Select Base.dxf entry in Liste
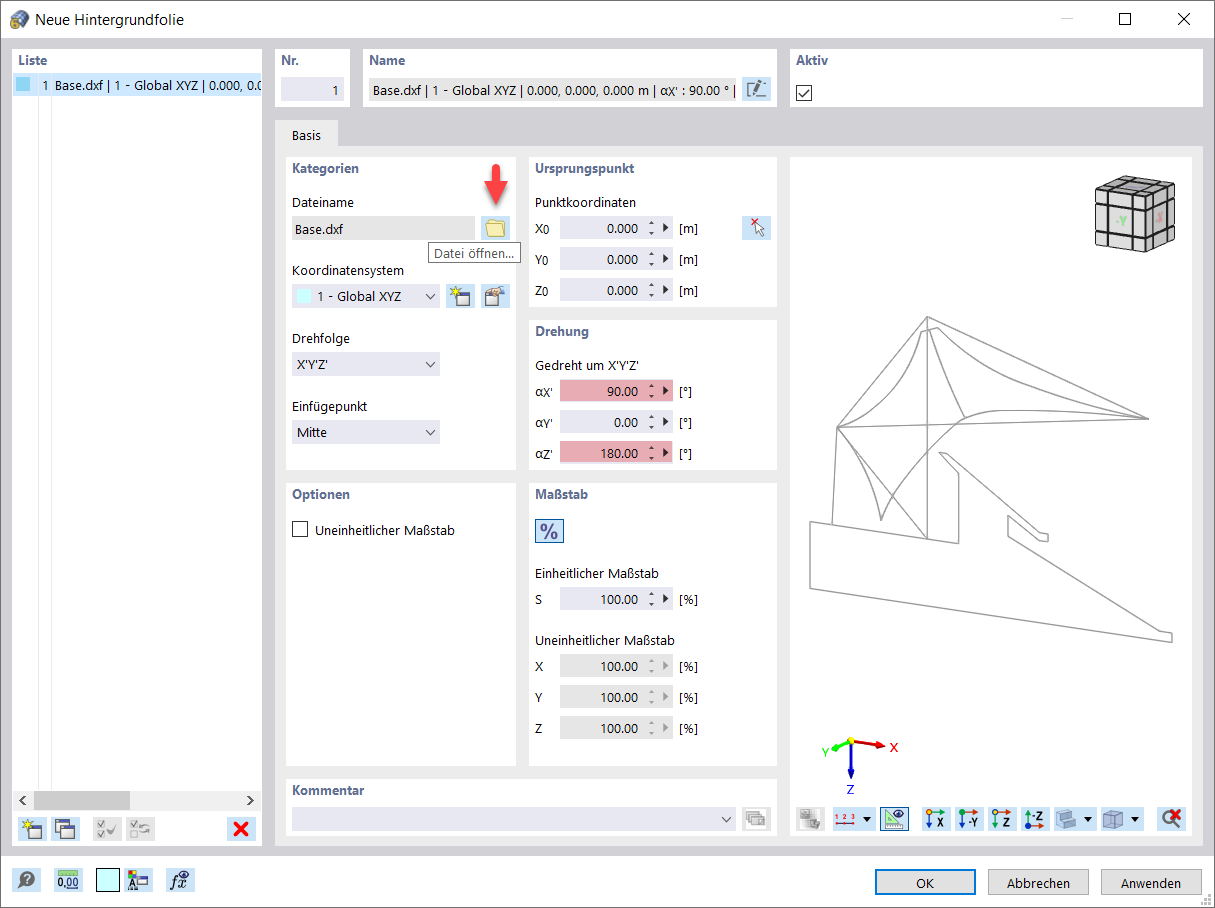1215x908 pixels. click(x=137, y=85)
